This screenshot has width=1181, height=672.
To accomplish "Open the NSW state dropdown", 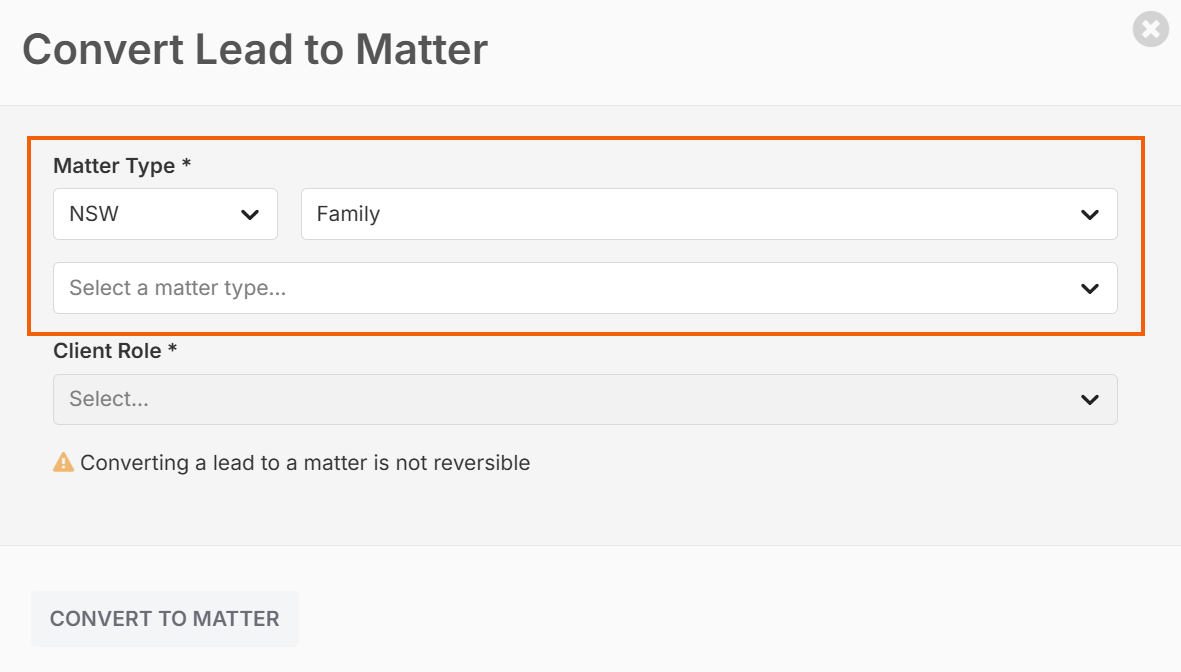I will coord(166,214).
